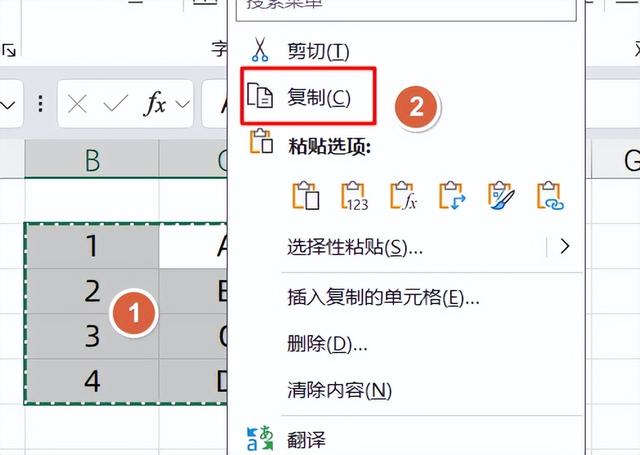Choose Insert Copied Cells (插入复制的单元格)
This screenshot has height=455, width=640.
pos(383,297)
